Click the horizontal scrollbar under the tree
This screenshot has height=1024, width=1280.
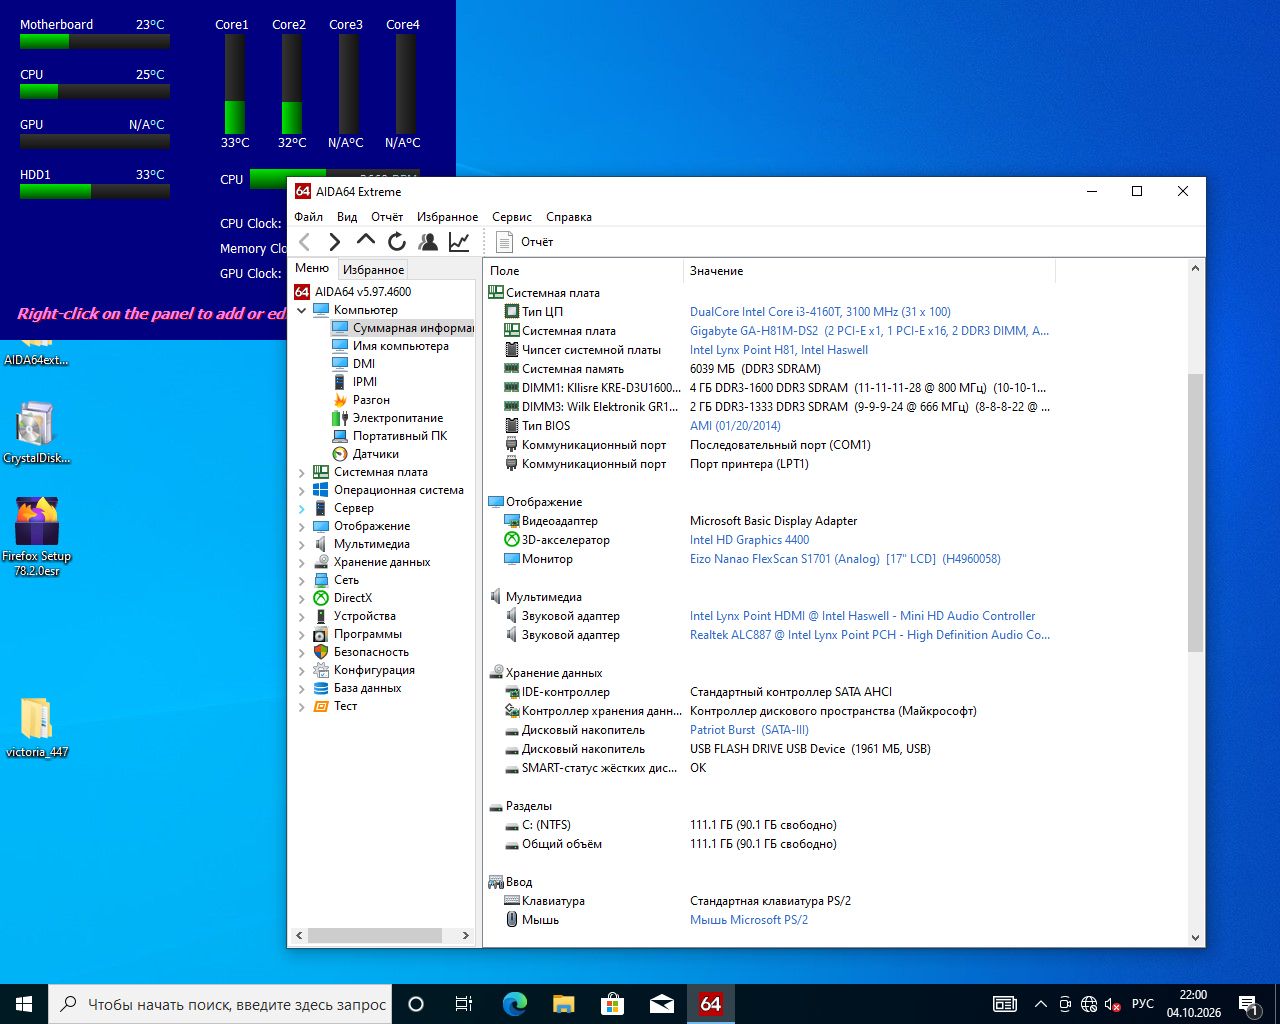coord(374,936)
